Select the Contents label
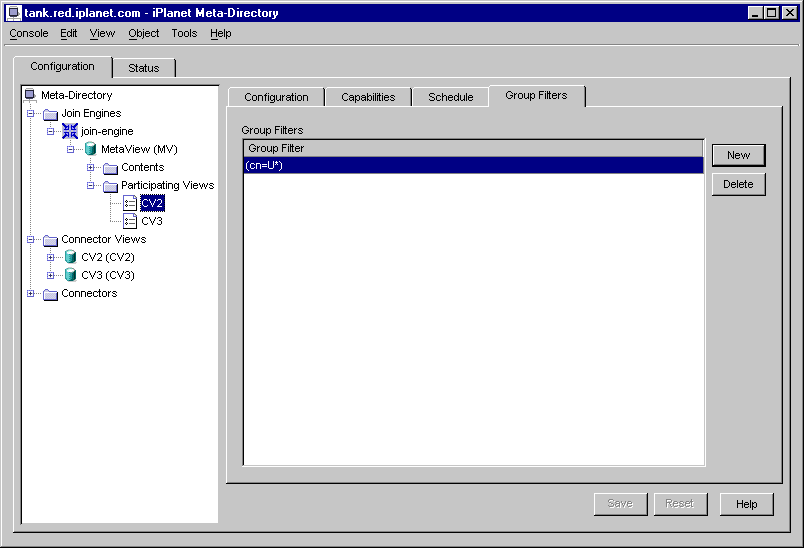The height and width of the screenshot is (548, 804). (x=143, y=167)
